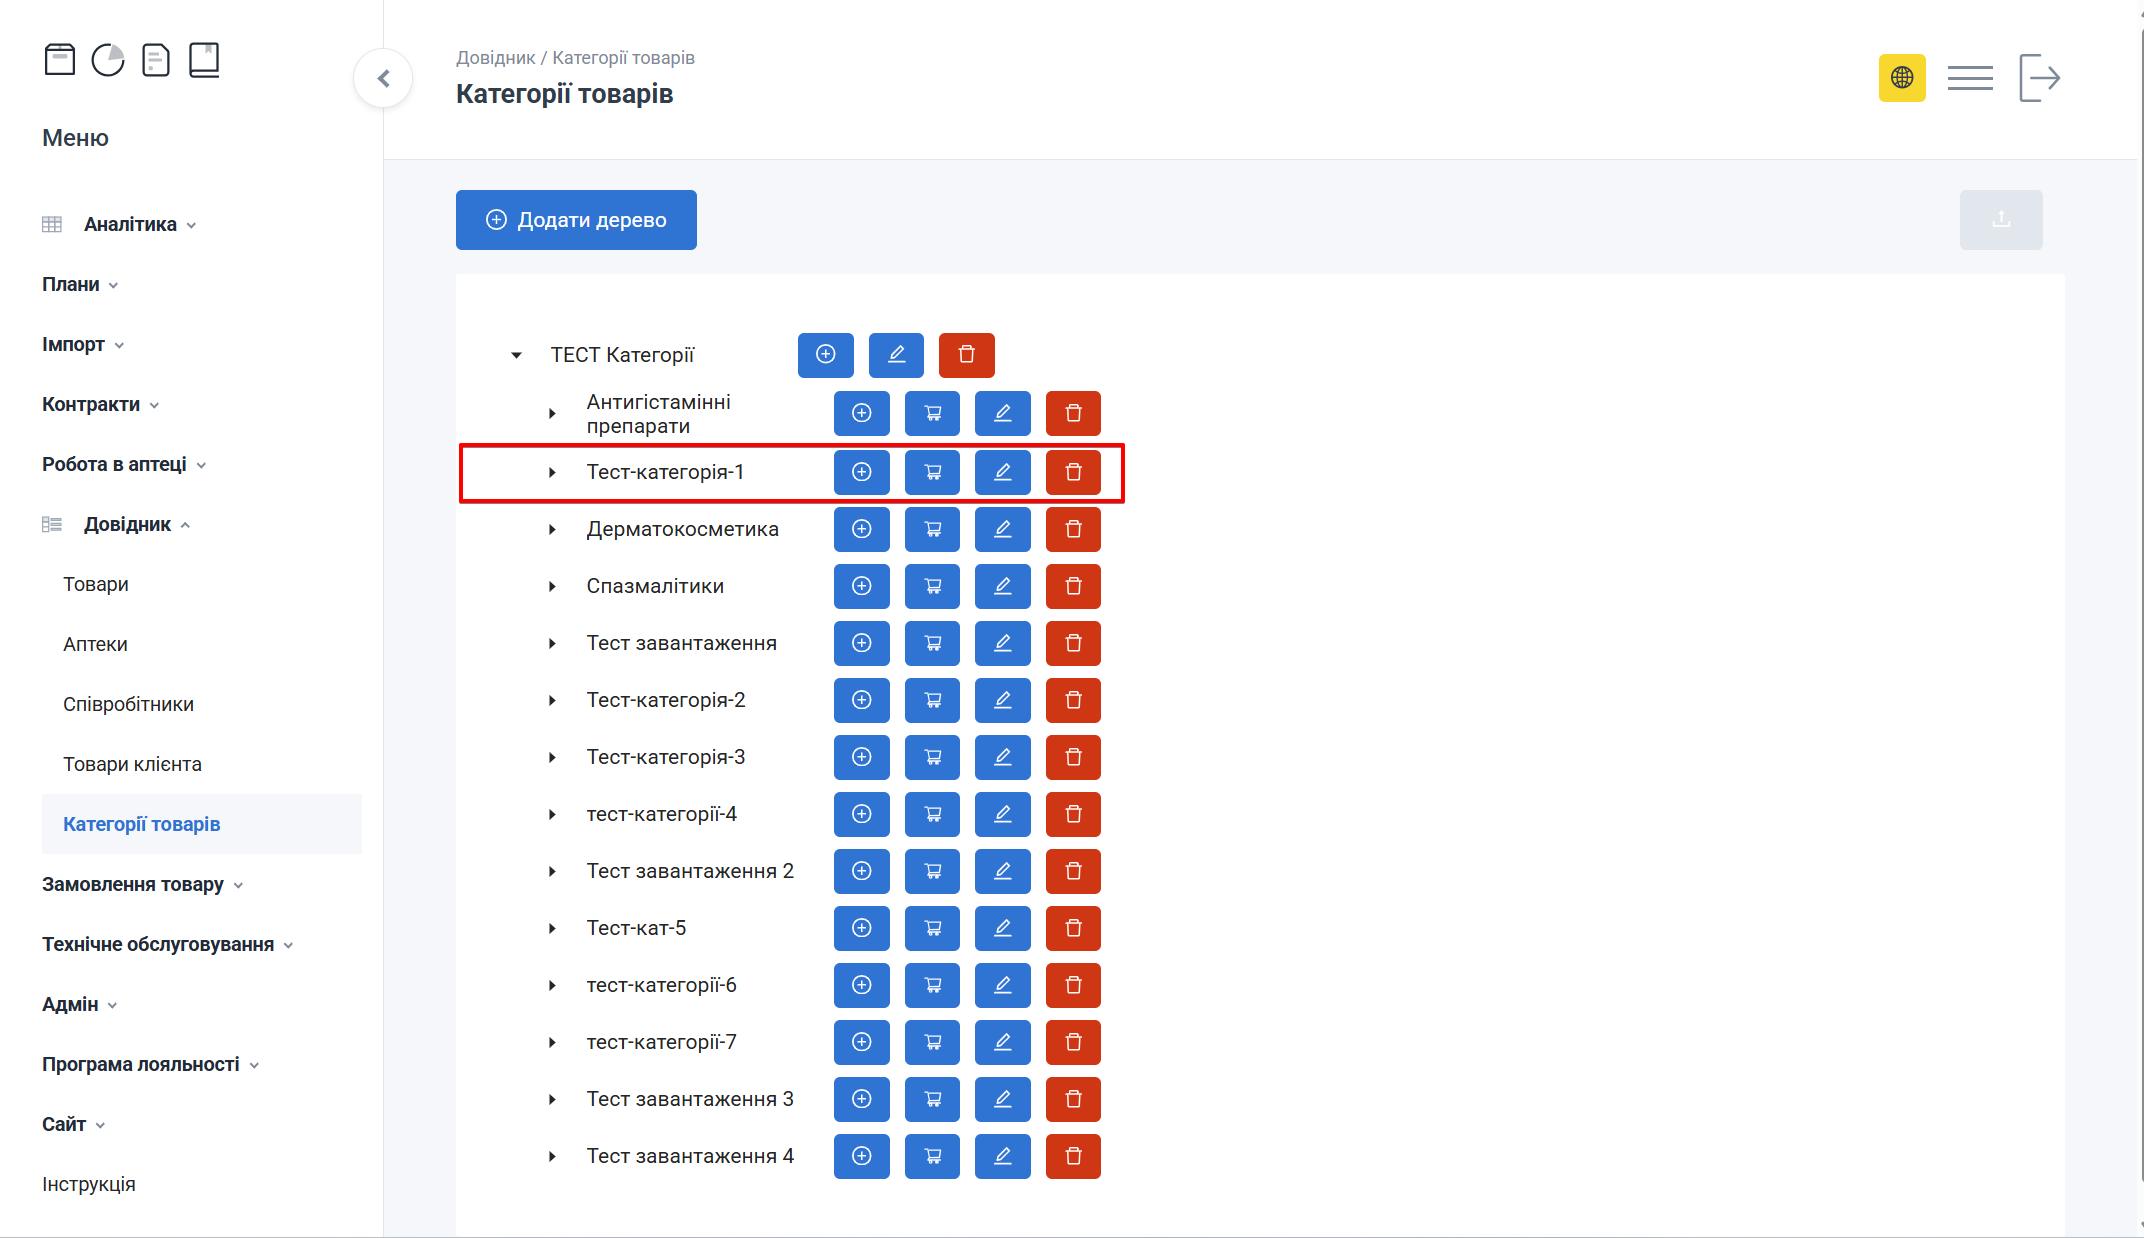This screenshot has height=1238, width=2144.
Task: Open the Товари menu item
Action: pyautogui.click(x=96, y=584)
